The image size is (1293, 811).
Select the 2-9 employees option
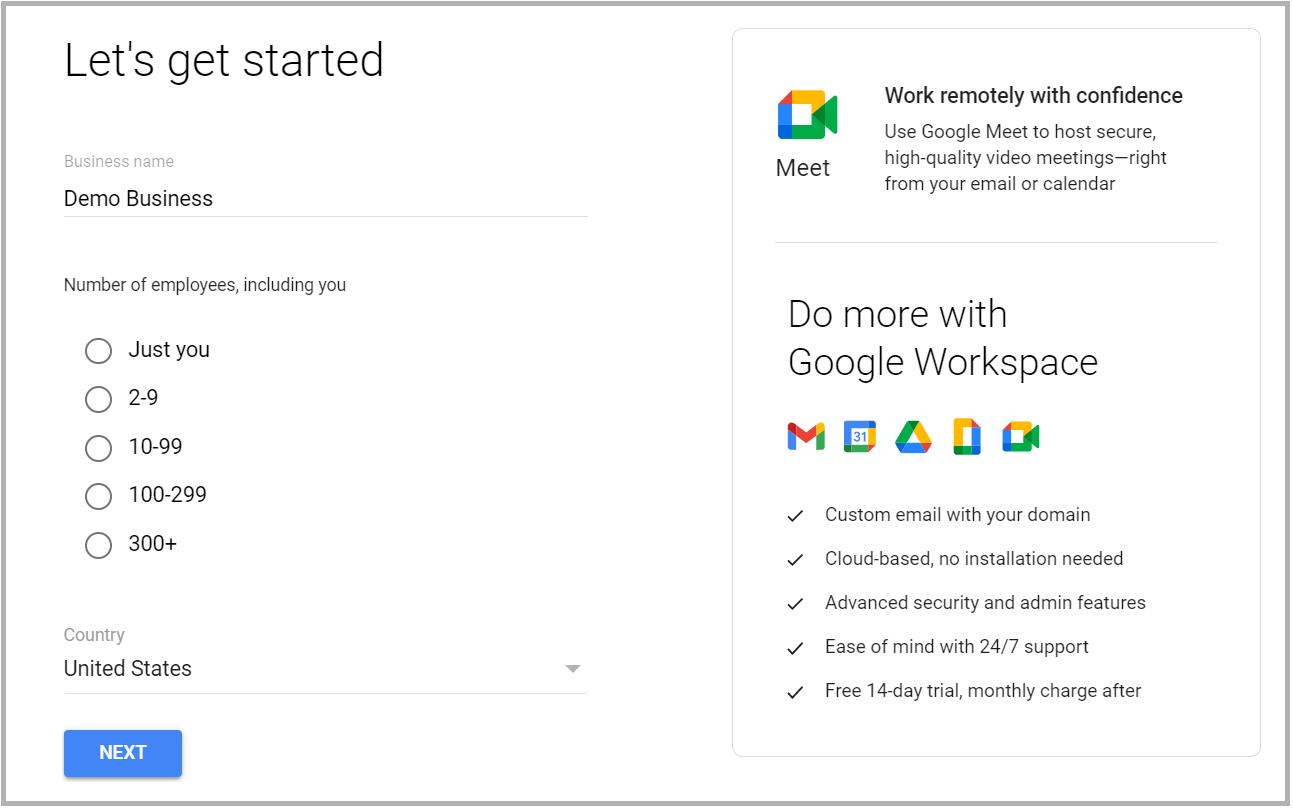click(98, 399)
